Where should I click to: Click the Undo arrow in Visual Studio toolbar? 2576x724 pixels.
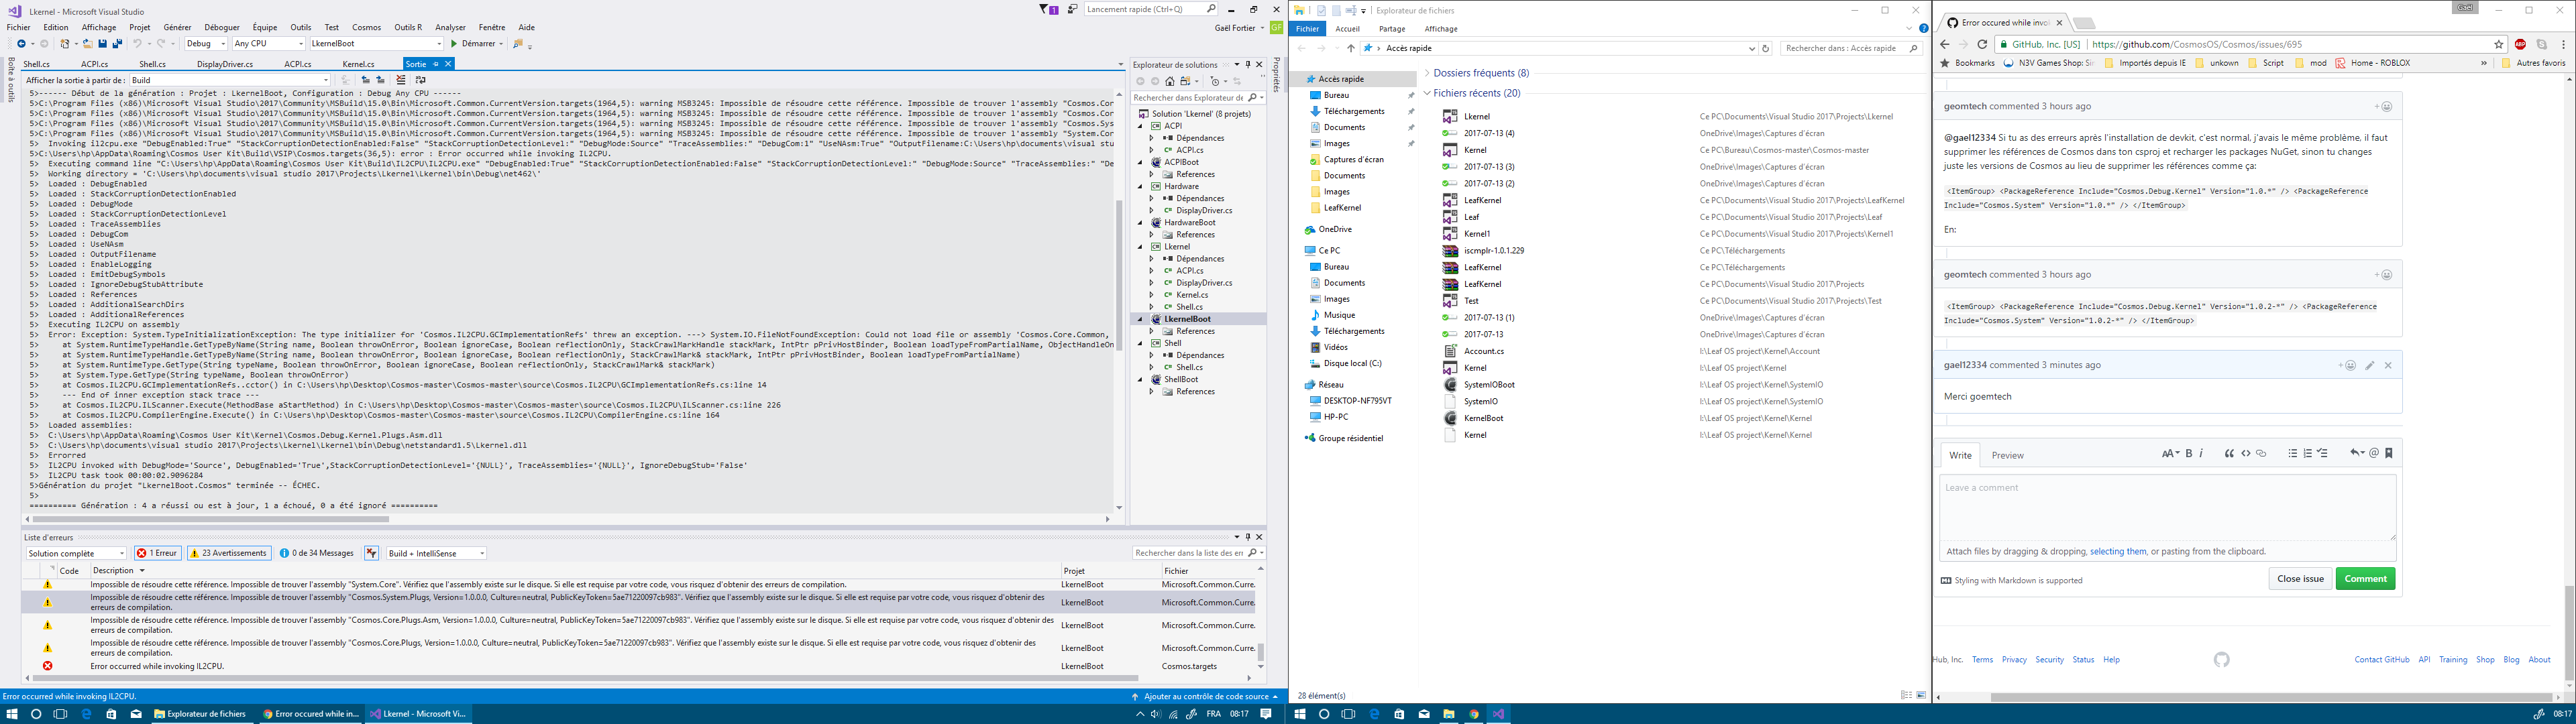(137, 44)
